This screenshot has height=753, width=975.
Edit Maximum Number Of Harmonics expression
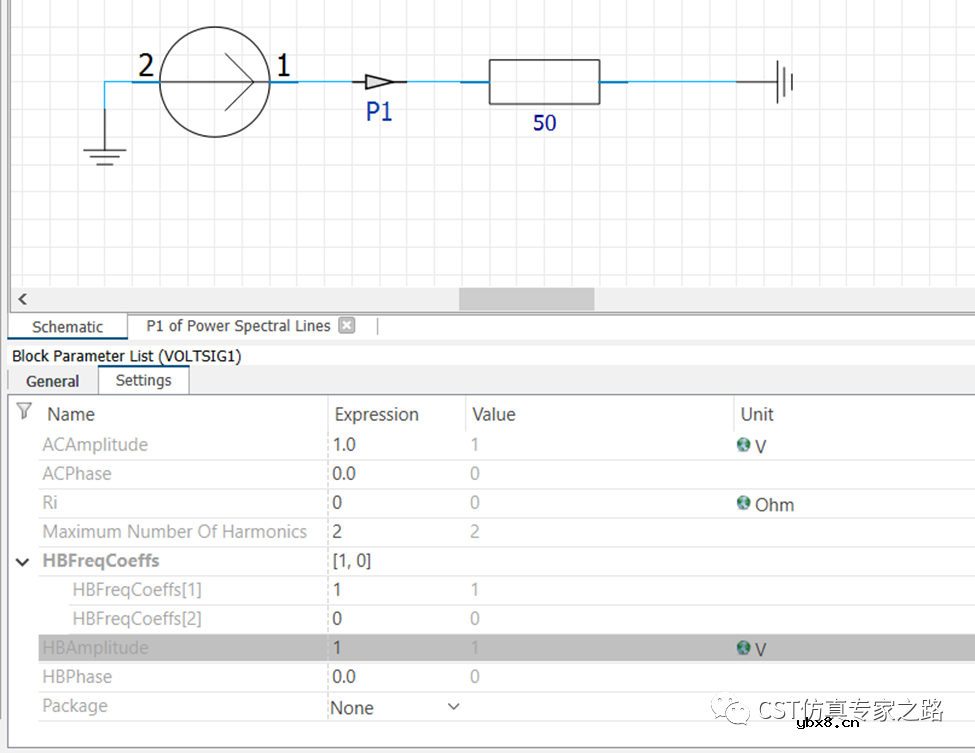coord(396,532)
